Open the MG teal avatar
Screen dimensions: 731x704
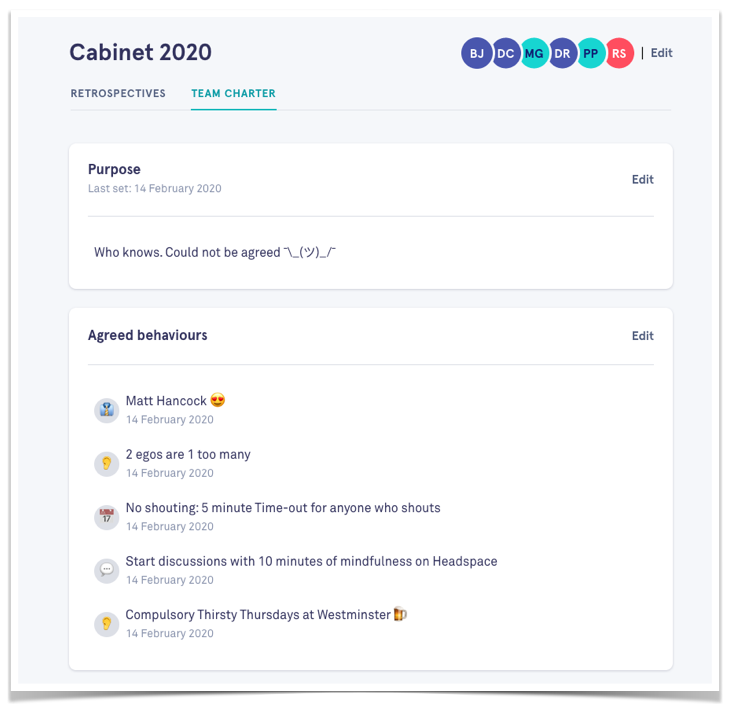(534, 53)
